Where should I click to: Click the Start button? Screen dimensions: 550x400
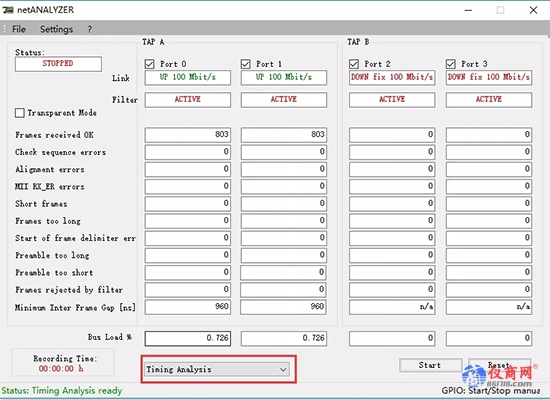(x=430, y=365)
